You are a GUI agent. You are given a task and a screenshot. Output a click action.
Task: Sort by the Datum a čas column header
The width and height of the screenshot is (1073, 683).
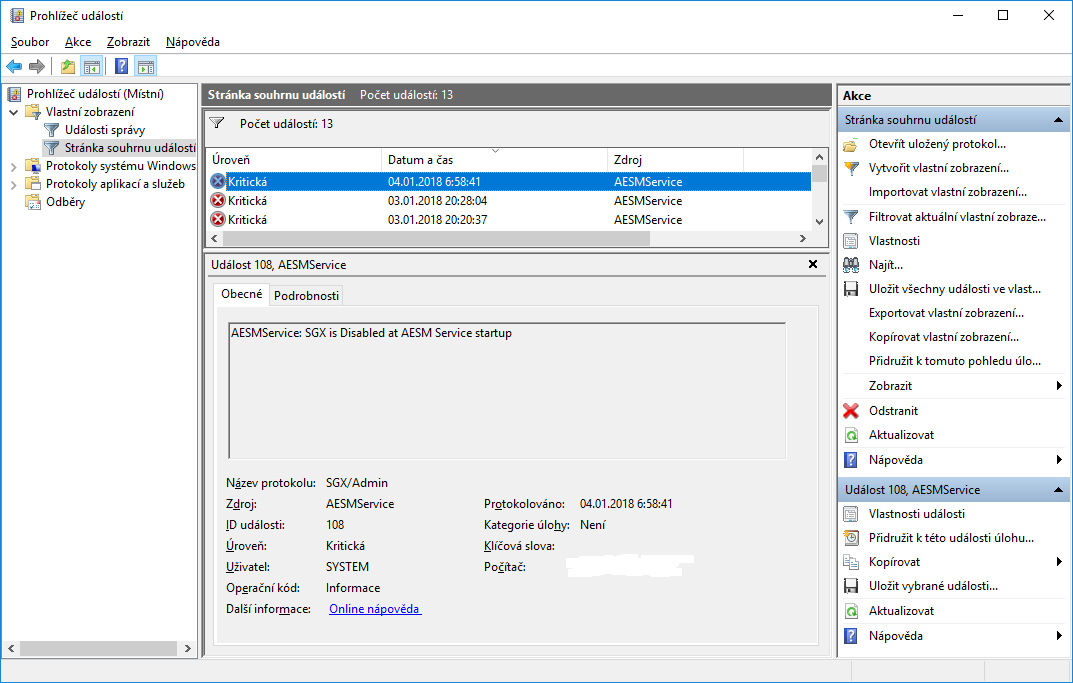pos(420,160)
